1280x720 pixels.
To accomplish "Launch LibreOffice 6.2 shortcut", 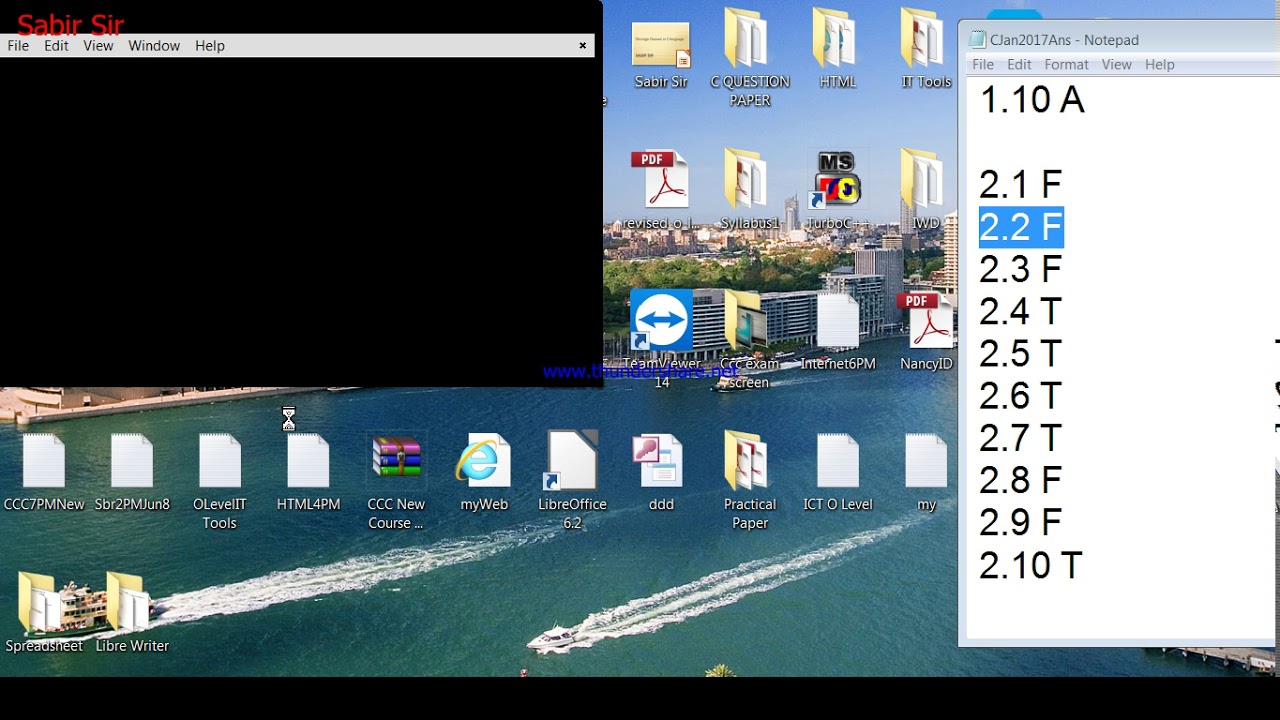I will pyautogui.click(x=572, y=480).
